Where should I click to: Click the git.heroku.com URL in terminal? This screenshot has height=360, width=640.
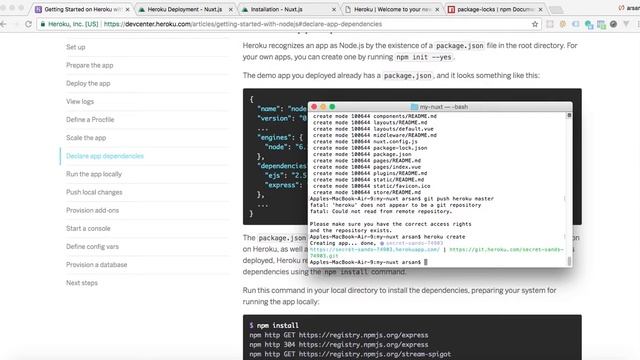tap(506, 249)
